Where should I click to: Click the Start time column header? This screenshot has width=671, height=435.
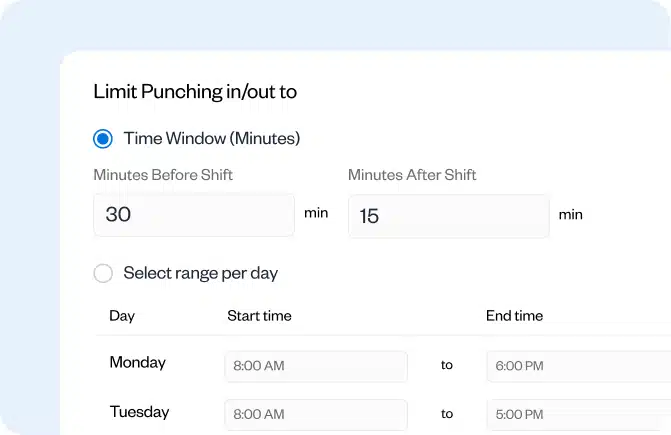click(x=259, y=316)
